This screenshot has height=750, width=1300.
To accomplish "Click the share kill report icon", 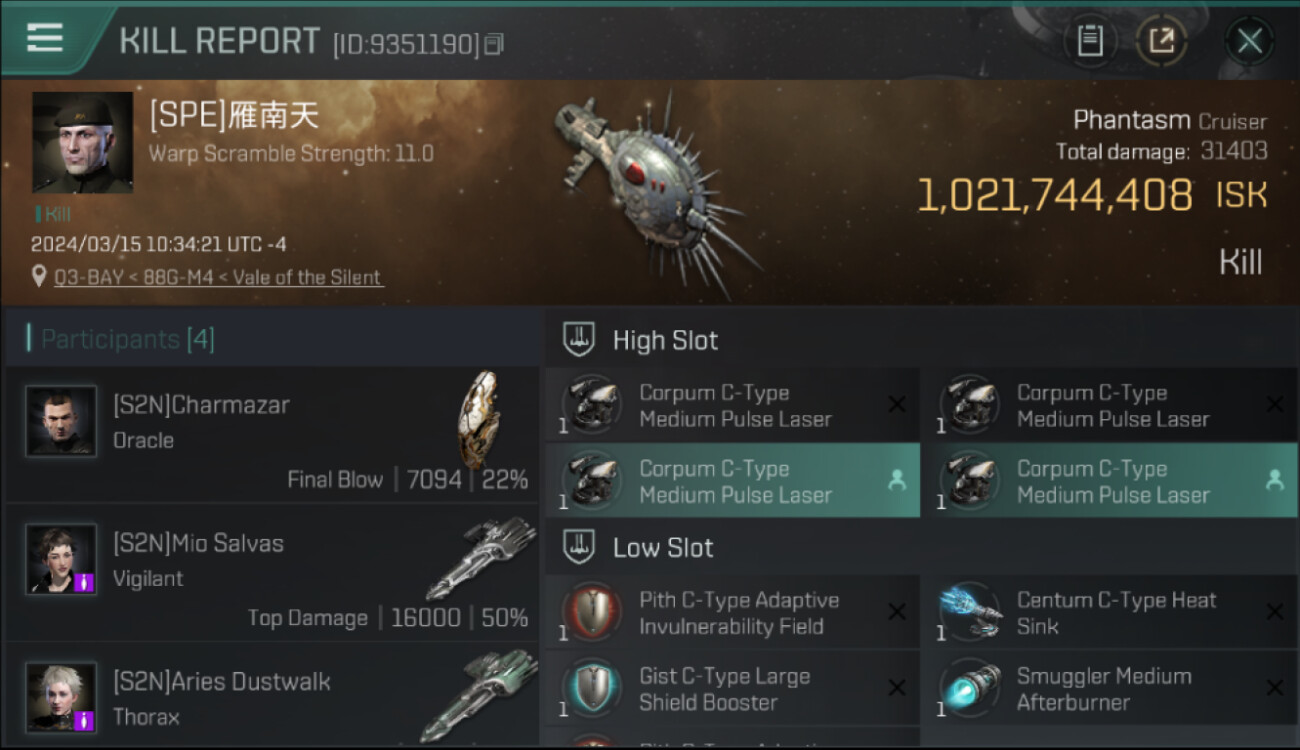I will coord(1161,41).
